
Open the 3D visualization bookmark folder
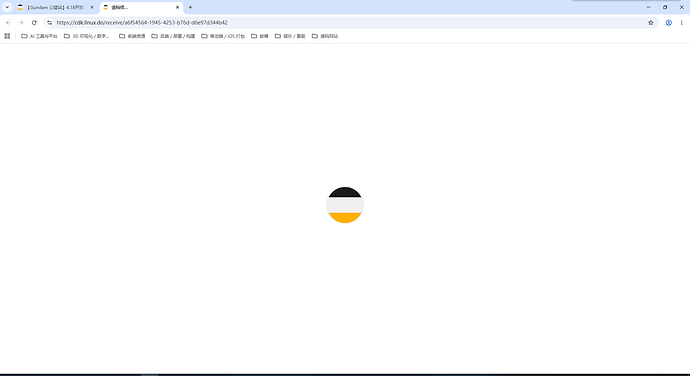(x=87, y=36)
